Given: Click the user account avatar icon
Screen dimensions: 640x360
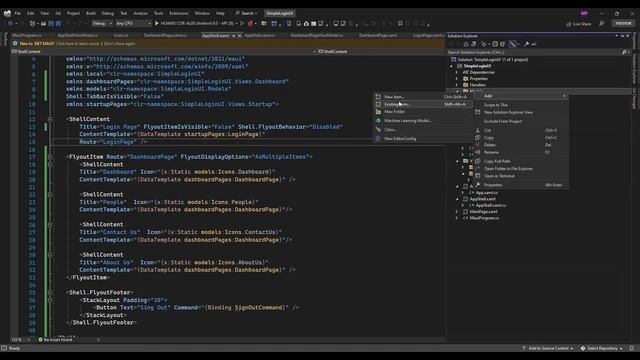Looking at the screenshot, I should coord(584,13).
